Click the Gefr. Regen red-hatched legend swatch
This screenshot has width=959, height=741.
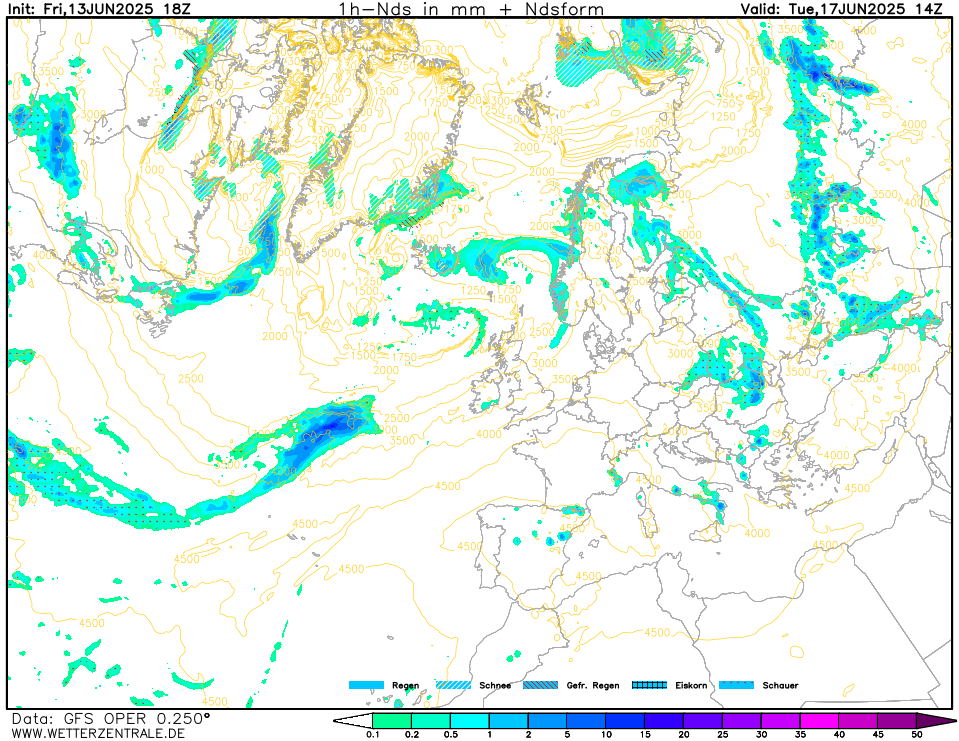point(541,685)
